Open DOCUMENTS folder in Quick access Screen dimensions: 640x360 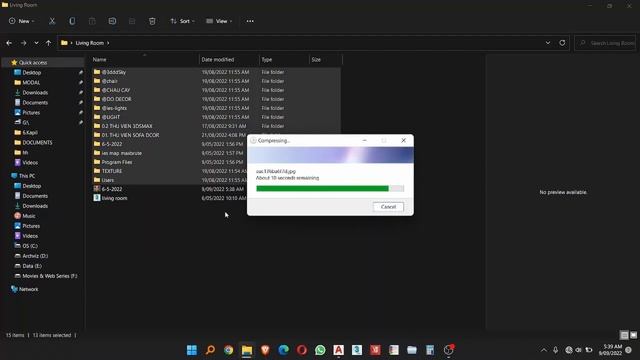click(x=37, y=142)
